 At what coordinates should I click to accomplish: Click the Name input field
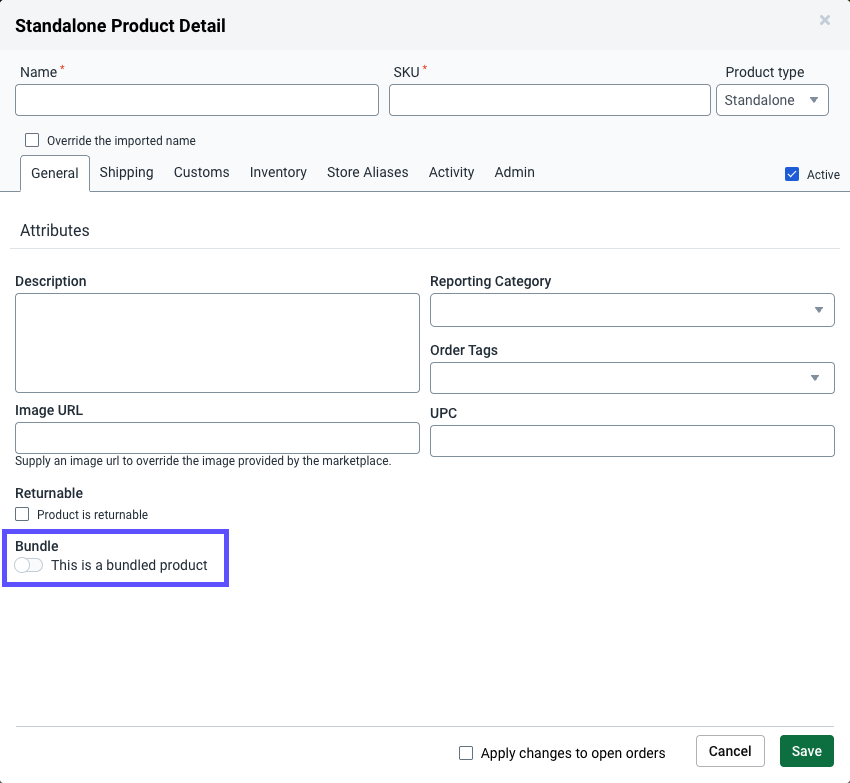coord(197,100)
